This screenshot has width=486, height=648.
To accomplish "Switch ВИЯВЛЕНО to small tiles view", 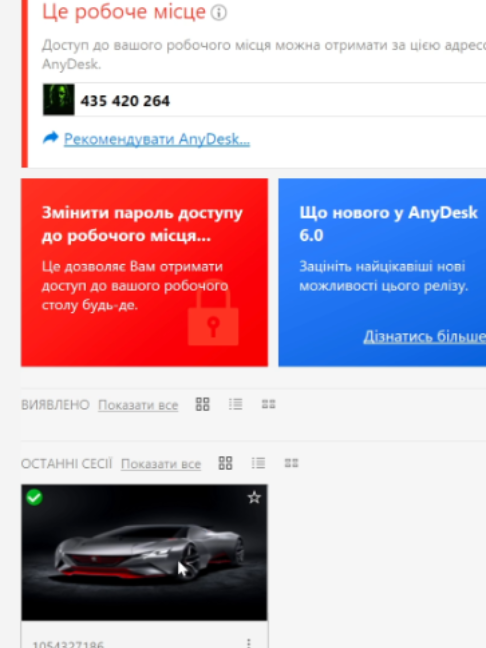I will (269, 404).
